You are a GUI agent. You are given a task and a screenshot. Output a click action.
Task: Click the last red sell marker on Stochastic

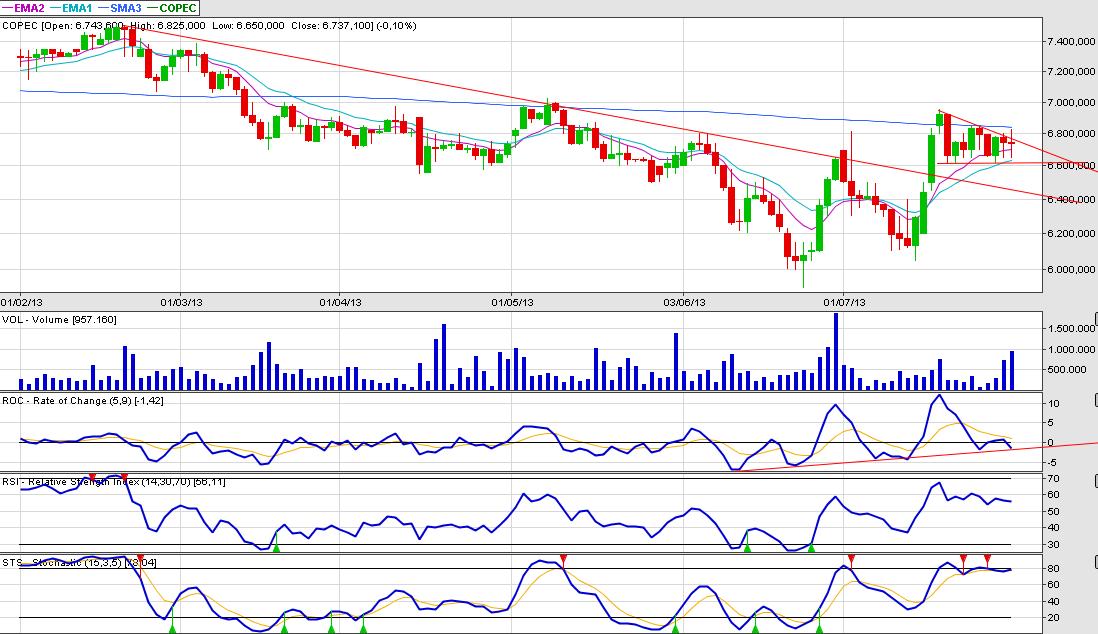click(x=987, y=558)
